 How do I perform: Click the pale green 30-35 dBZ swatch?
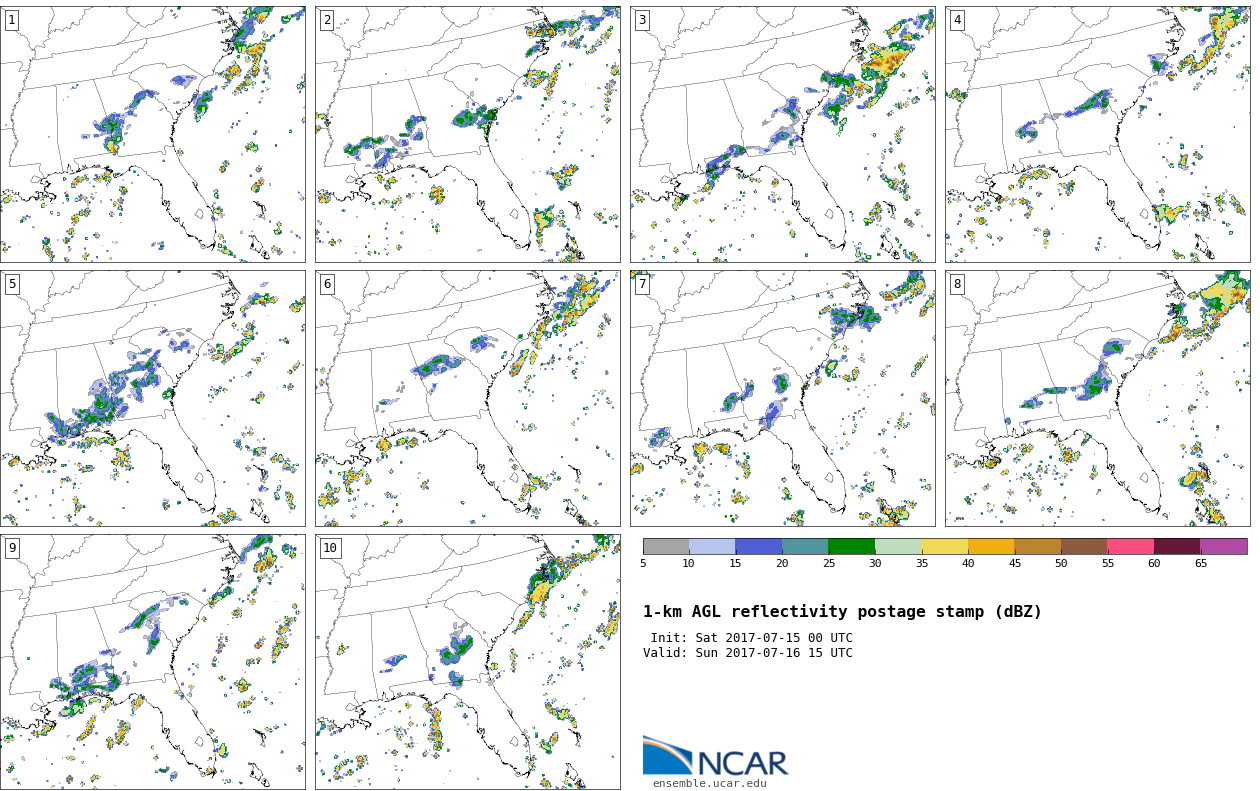click(x=898, y=546)
